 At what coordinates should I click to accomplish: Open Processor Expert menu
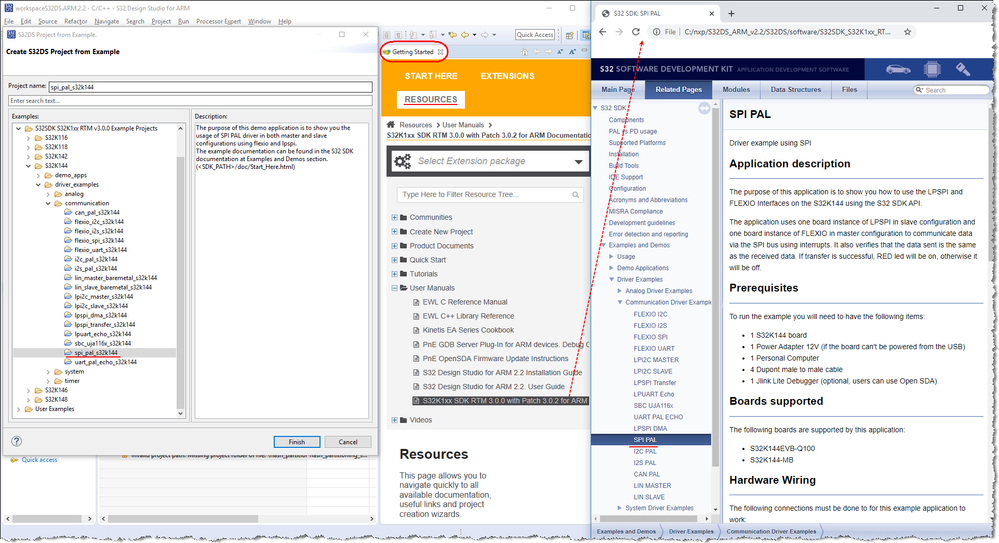point(219,21)
